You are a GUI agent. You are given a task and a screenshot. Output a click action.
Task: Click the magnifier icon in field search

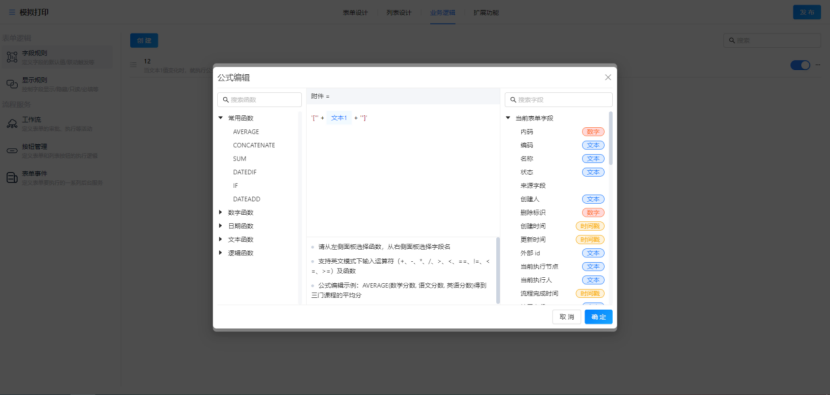(x=513, y=100)
